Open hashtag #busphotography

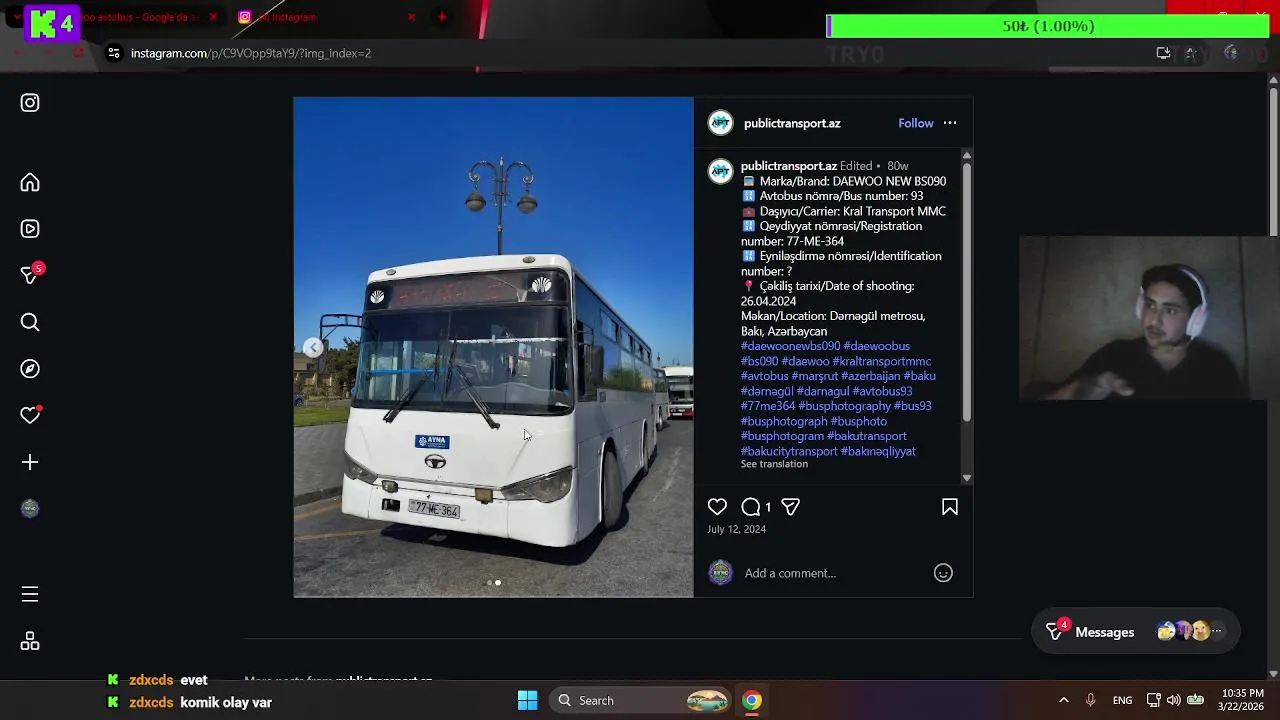tap(844, 406)
